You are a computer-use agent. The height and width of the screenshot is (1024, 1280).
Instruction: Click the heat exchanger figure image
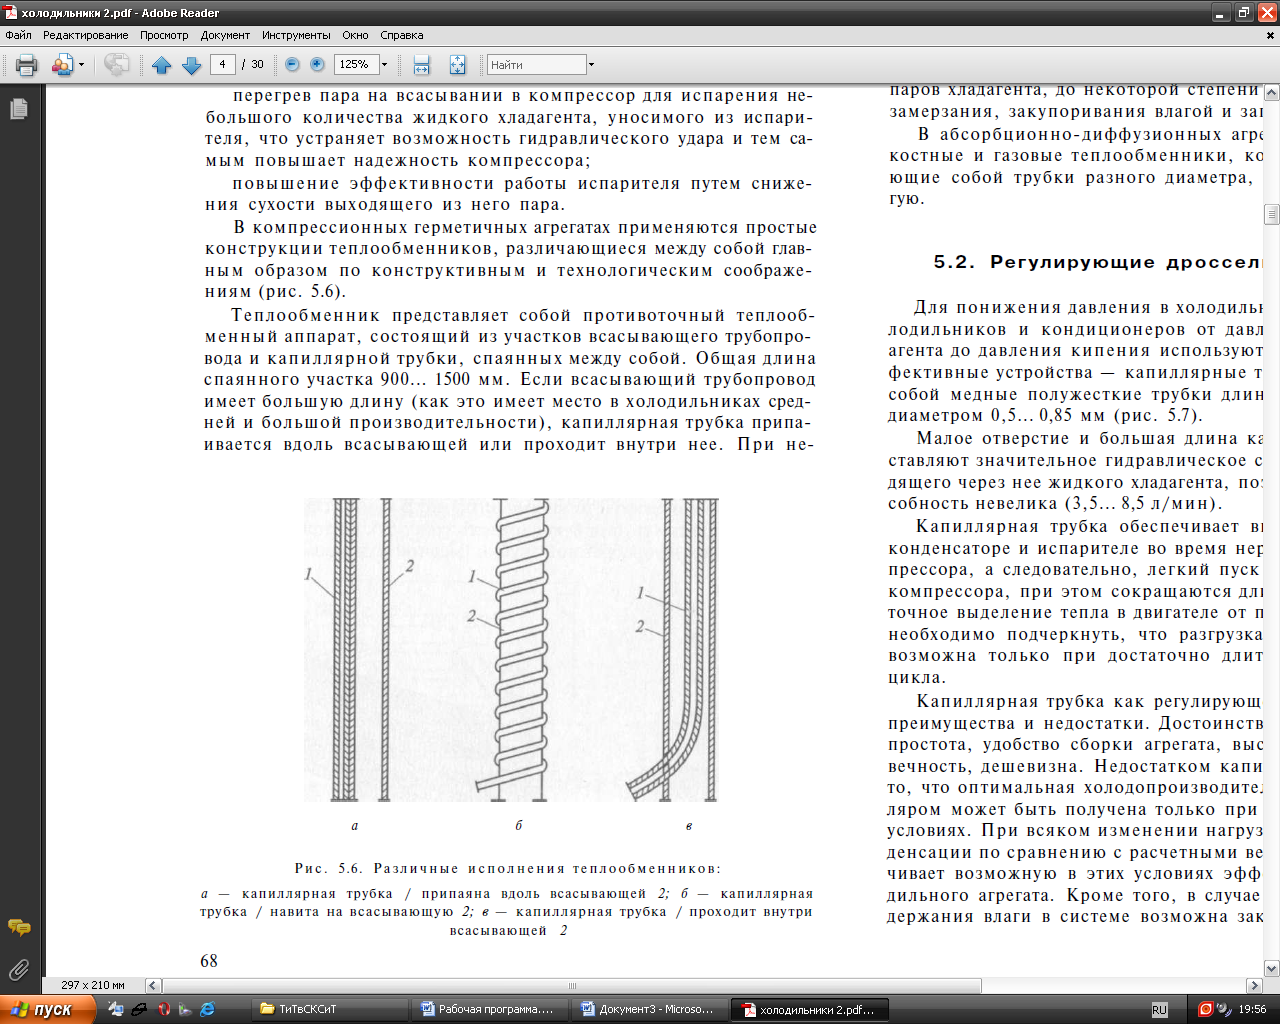pyautogui.click(x=511, y=649)
